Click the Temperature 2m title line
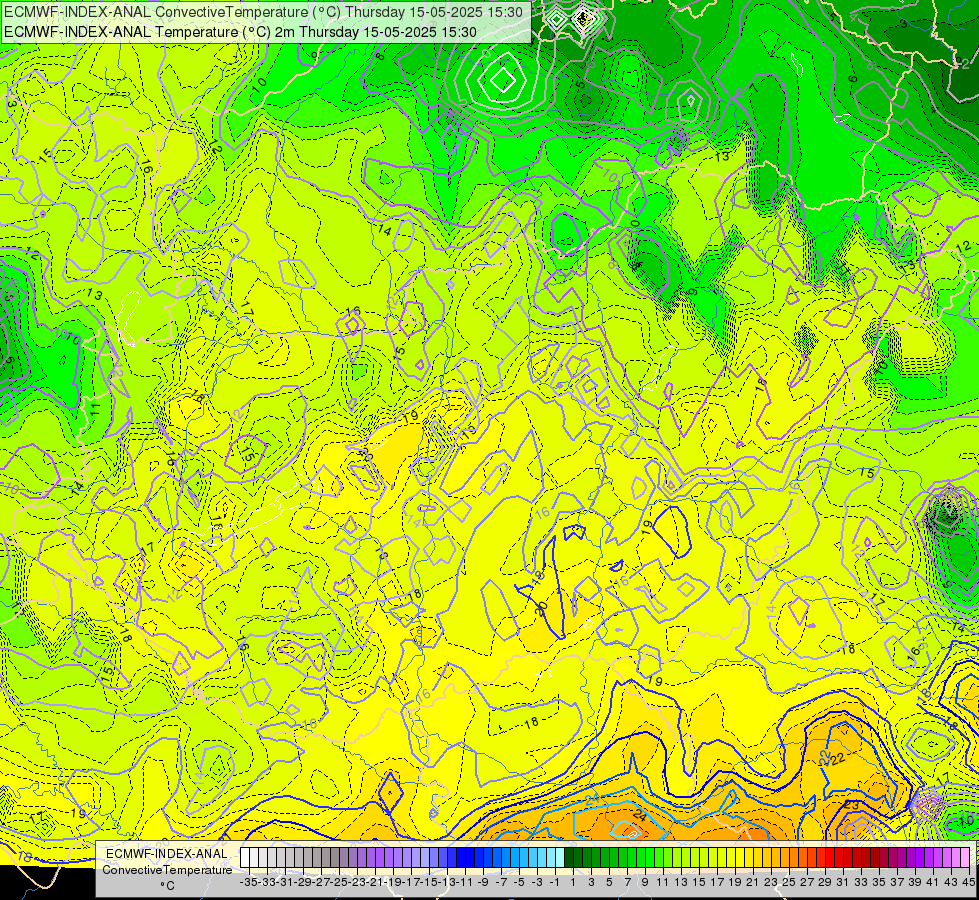Viewport: 979px width, 900px height. pos(240,32)
